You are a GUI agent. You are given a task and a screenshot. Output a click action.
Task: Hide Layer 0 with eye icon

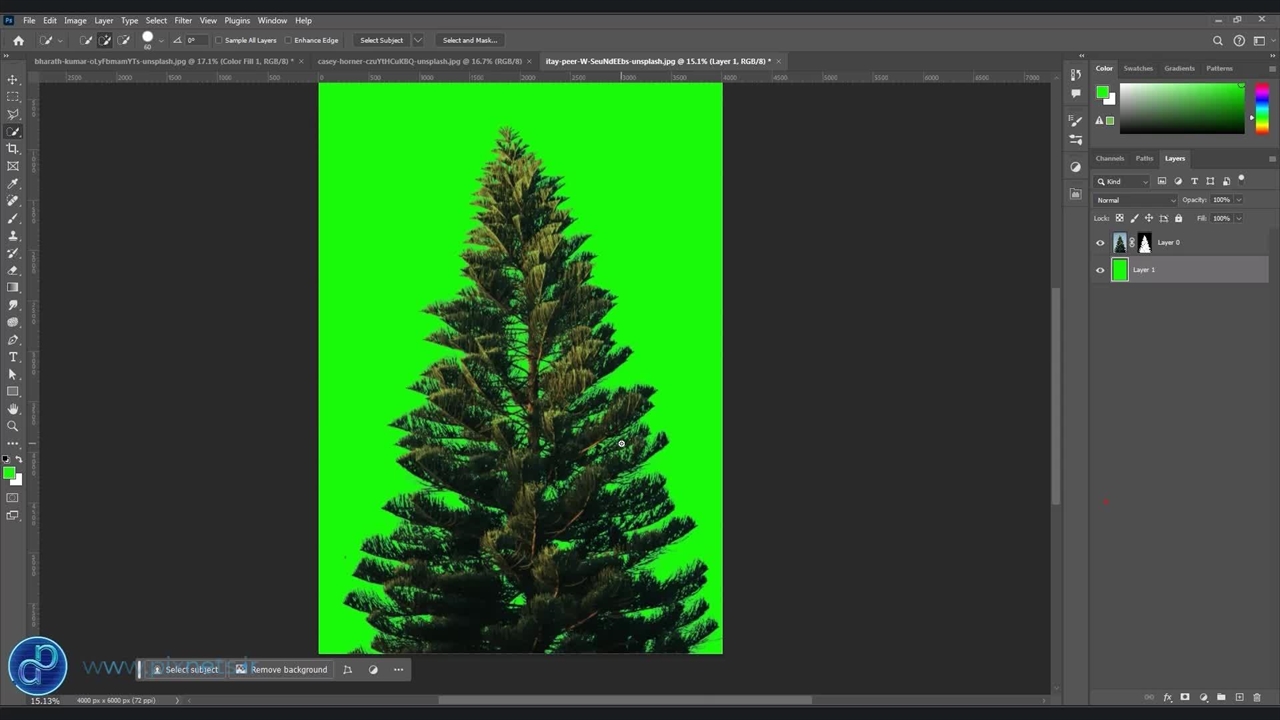click(1100, 243)
